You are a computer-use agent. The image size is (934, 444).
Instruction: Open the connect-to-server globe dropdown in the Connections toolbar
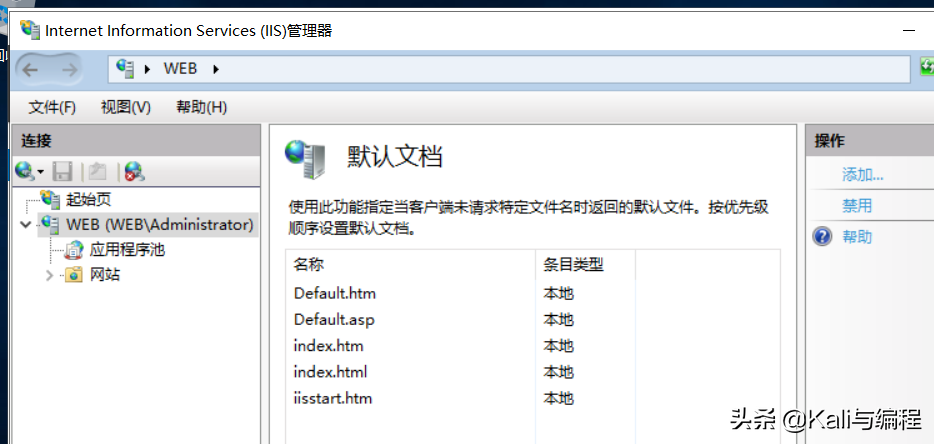(x=30, y=172)
